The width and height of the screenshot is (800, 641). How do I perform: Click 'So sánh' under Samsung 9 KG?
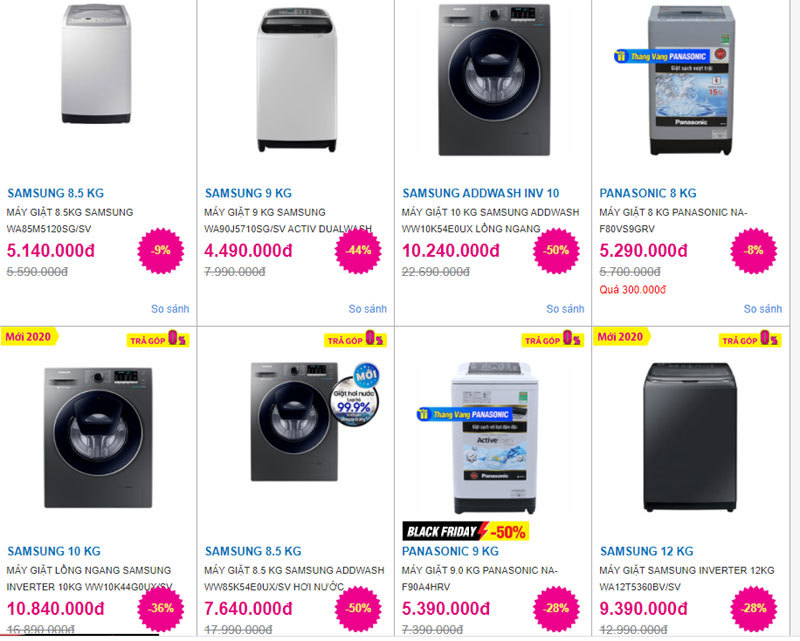(367, 309)
